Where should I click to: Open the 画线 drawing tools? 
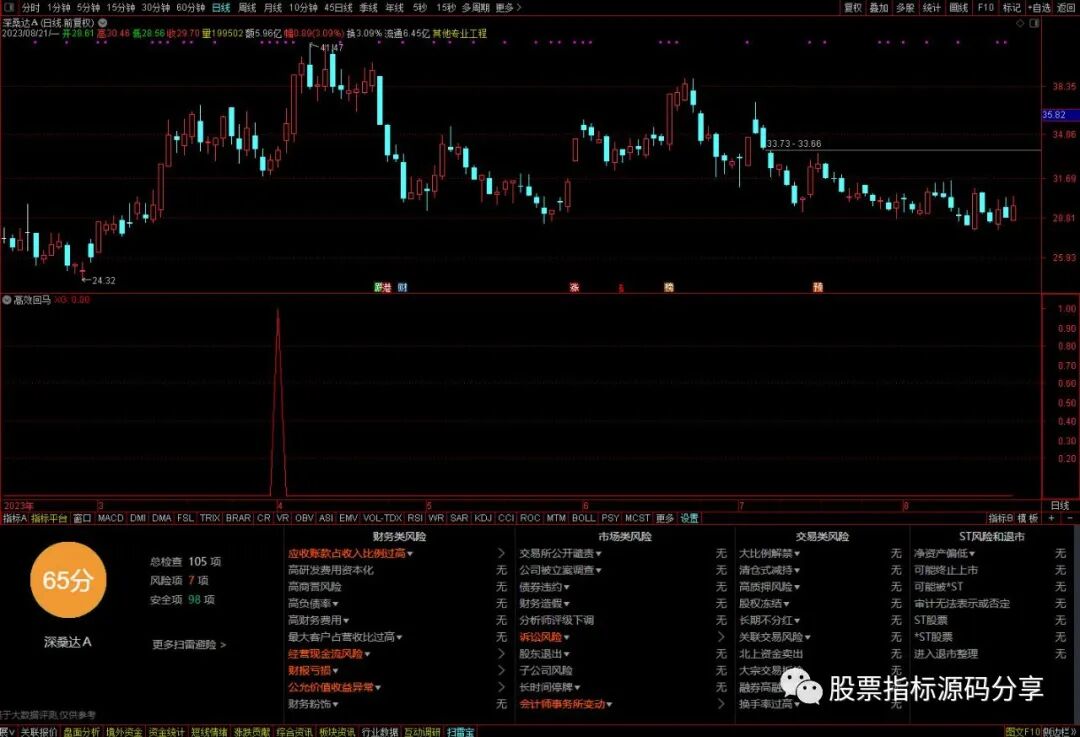pos(959,8)
